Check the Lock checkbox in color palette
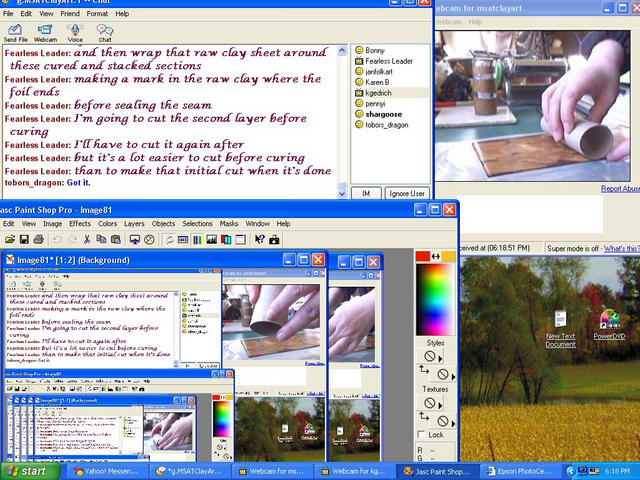640x480 pixels. coord(422,435)
